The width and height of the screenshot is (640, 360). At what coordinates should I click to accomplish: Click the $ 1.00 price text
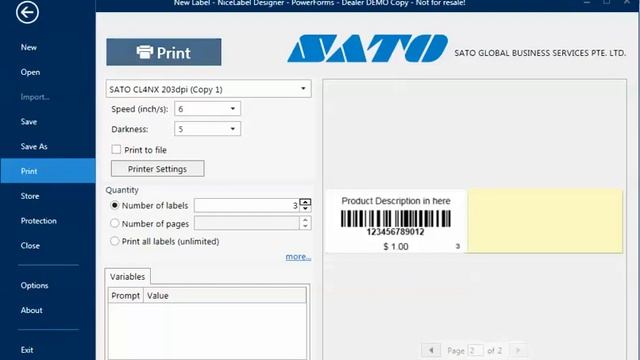point(396,247)
